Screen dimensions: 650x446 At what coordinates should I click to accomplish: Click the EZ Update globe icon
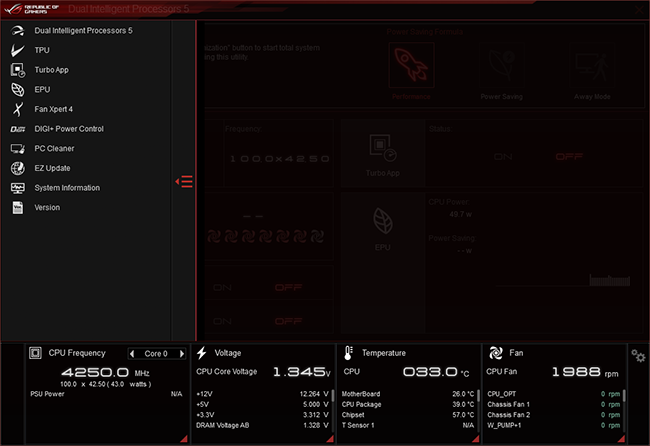pos(17,168)
